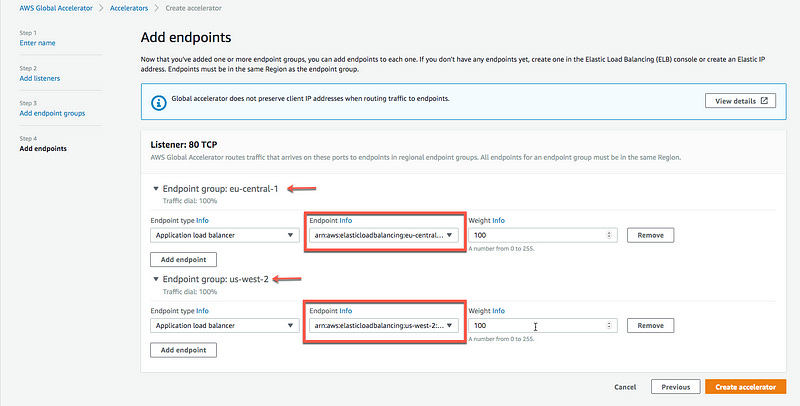Image resolution: width=800 pixels, height=406 pixels.
Task: Open Endpoint type Info link for eu-central-1
Action: 203,220
